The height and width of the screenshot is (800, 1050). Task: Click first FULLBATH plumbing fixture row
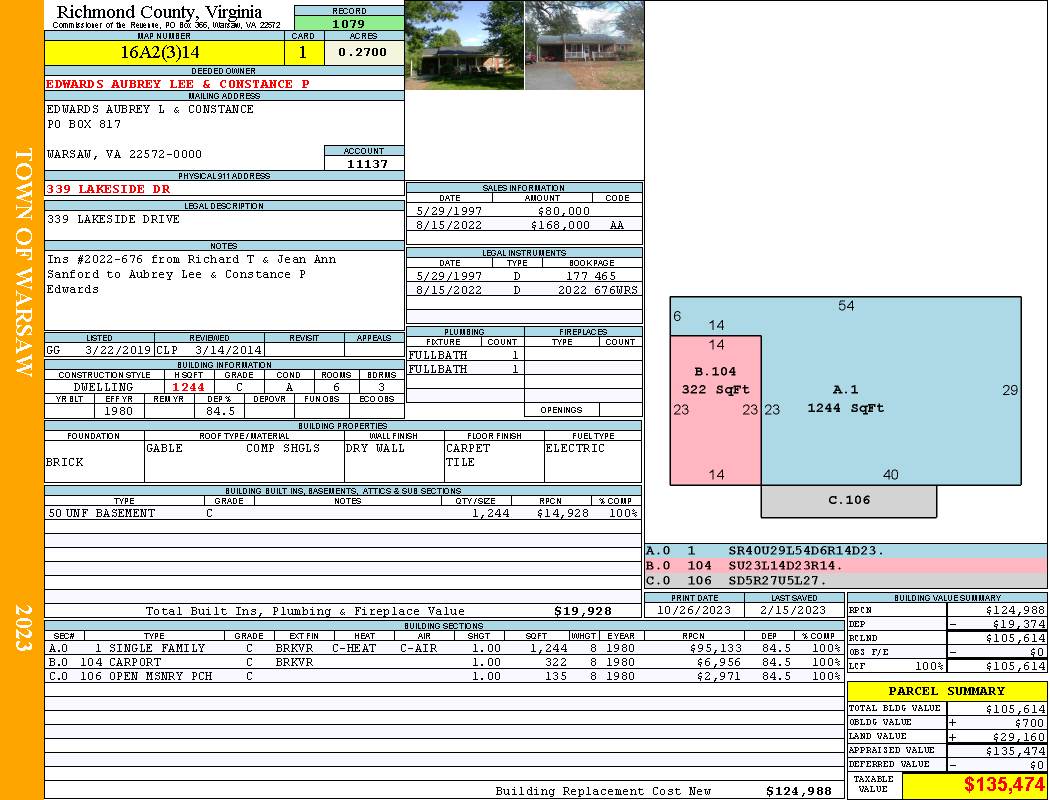point(465,355)
